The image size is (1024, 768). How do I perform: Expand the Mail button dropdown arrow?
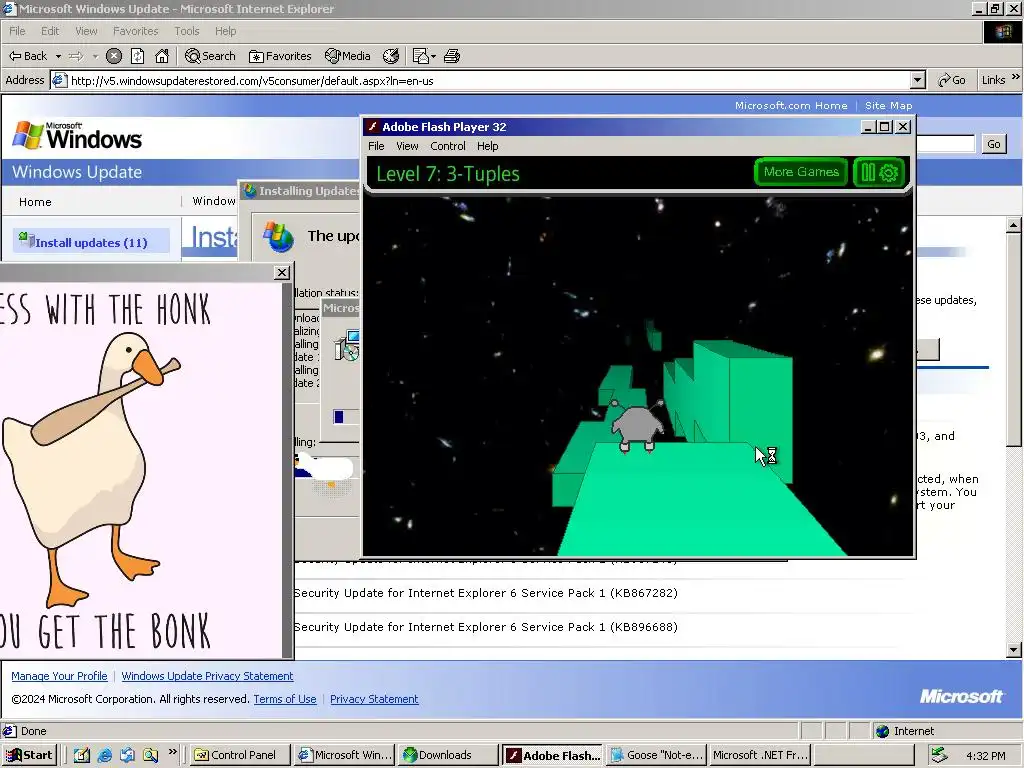pyautogui.click(x=433, y=56)
